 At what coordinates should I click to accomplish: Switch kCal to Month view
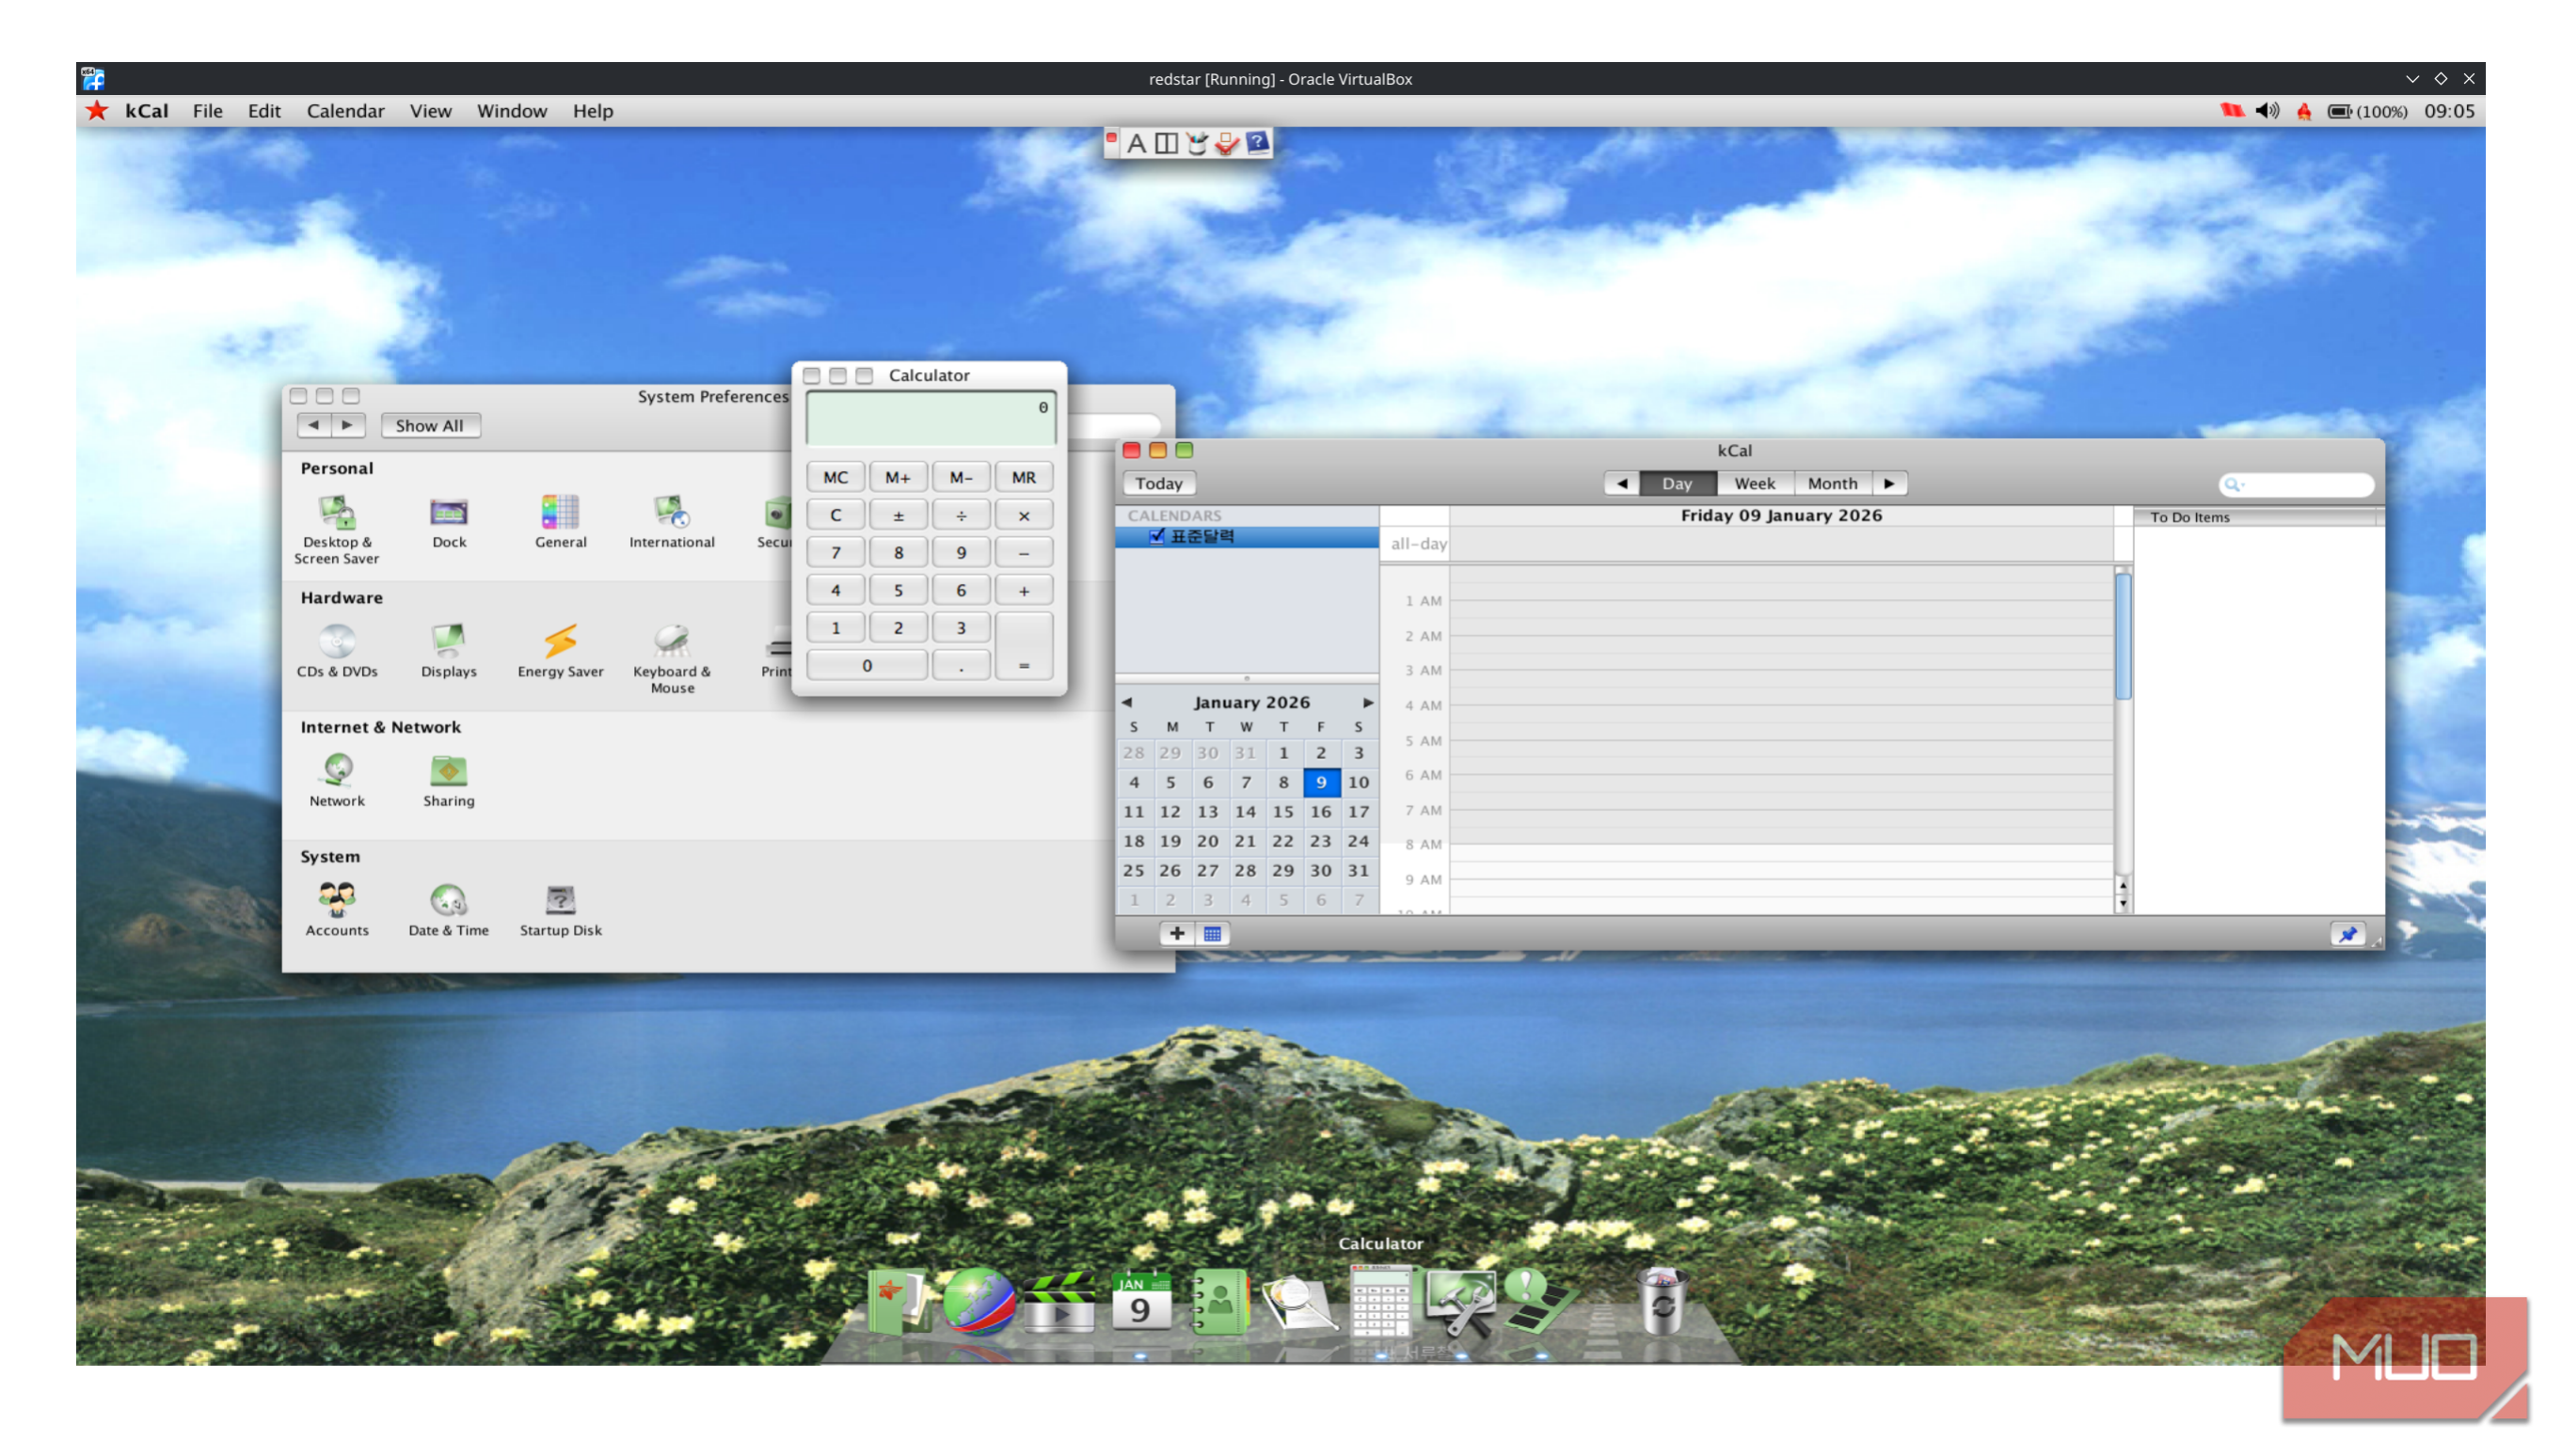pos(1831,483)
